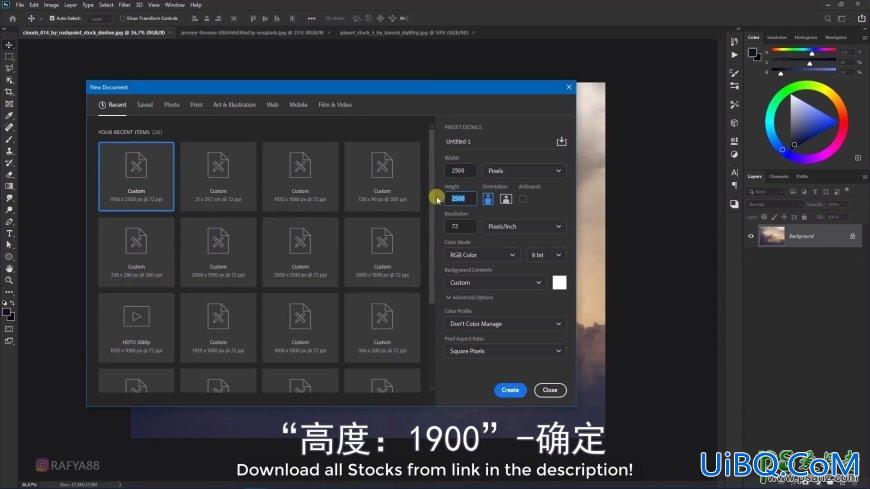Click the search icon at top right

pos(827,18)
